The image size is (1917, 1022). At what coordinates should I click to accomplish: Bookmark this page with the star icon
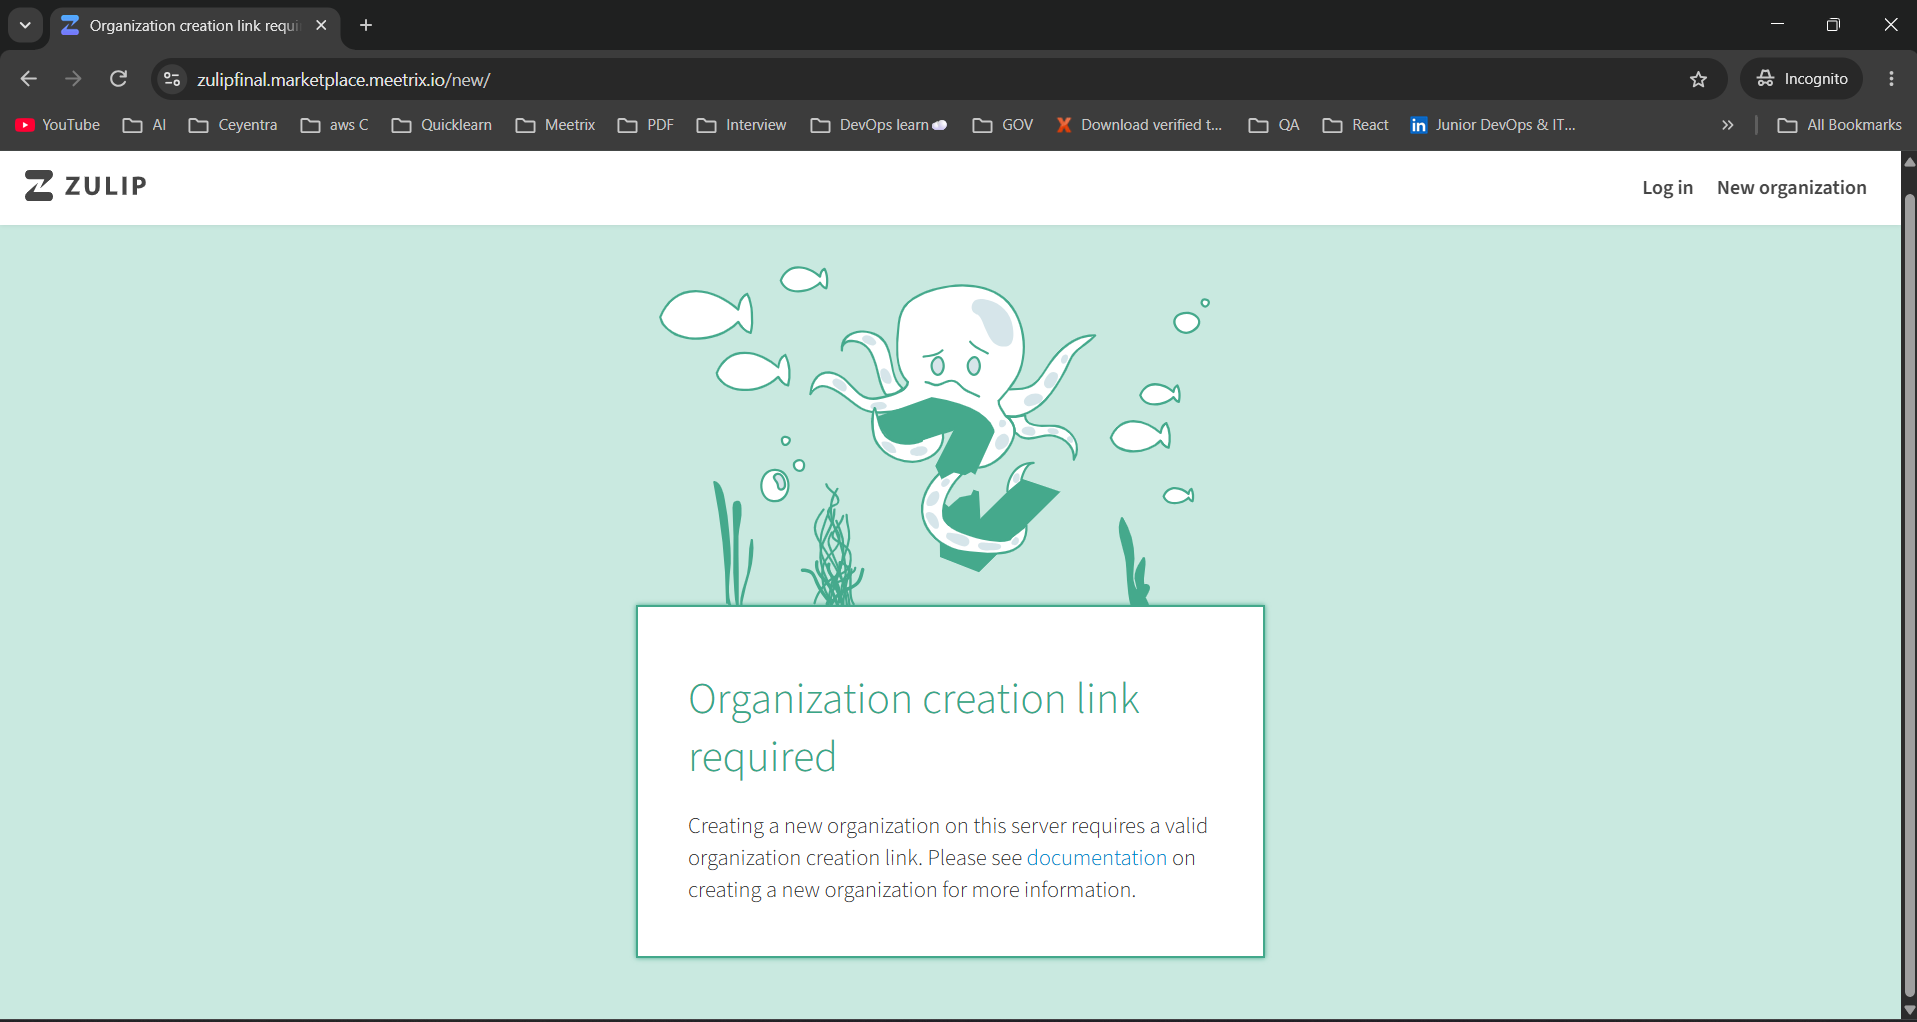coord(1699,79)
